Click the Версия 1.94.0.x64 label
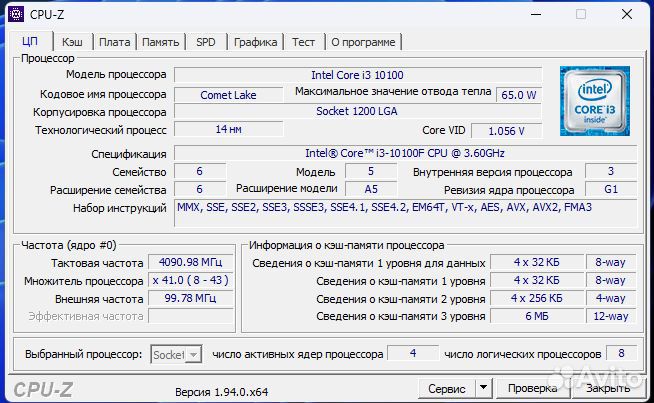654x403 pixels. (x=221, y=392)
